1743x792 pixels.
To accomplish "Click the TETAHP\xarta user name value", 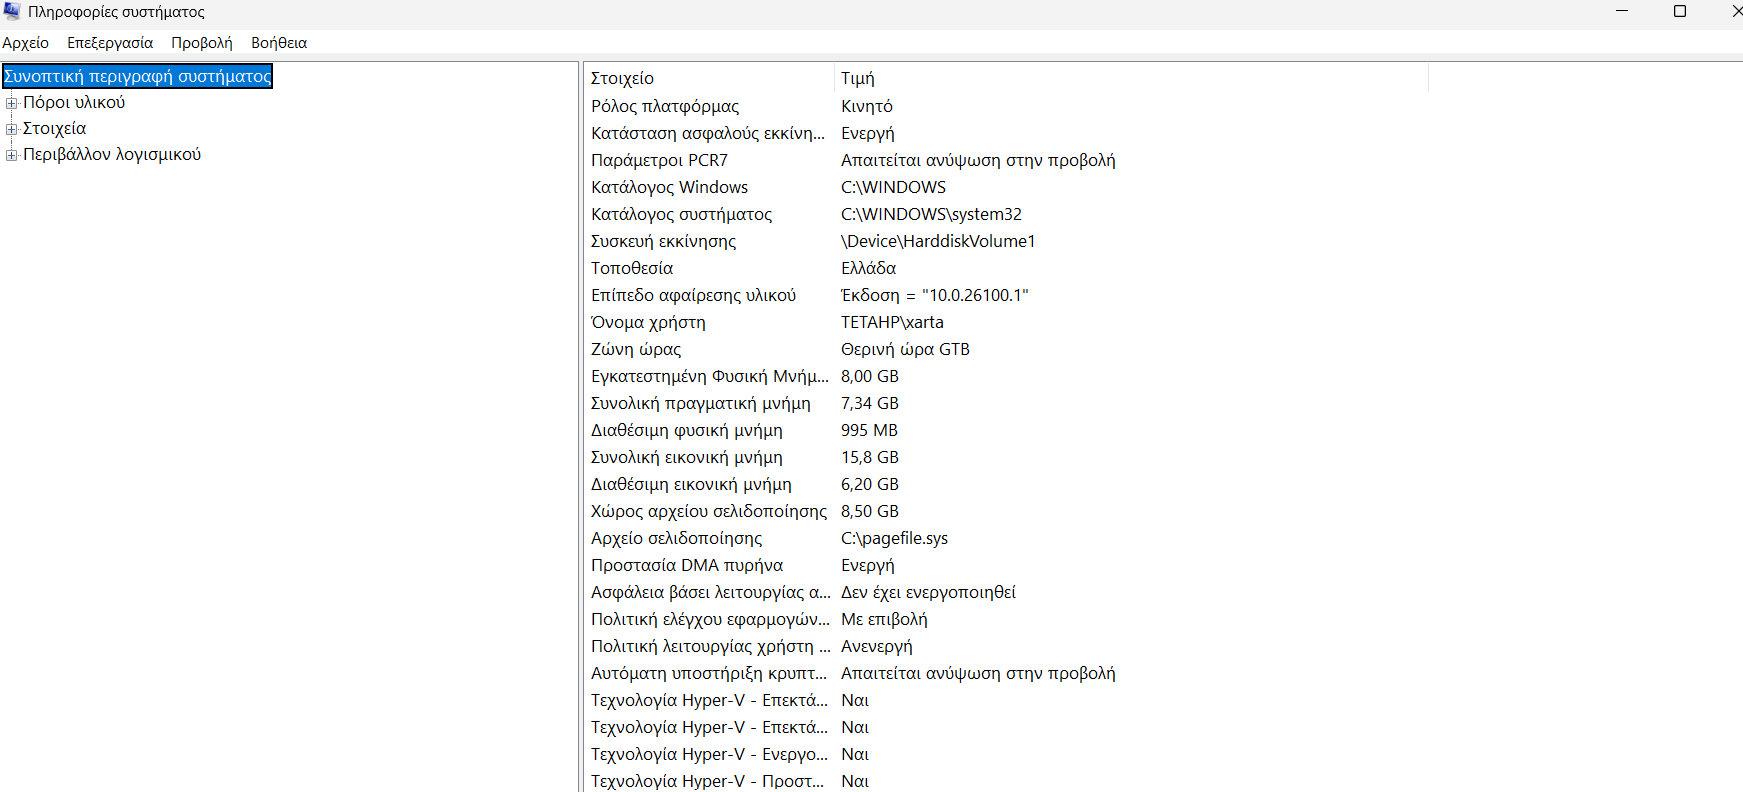I will click(892, 322).
